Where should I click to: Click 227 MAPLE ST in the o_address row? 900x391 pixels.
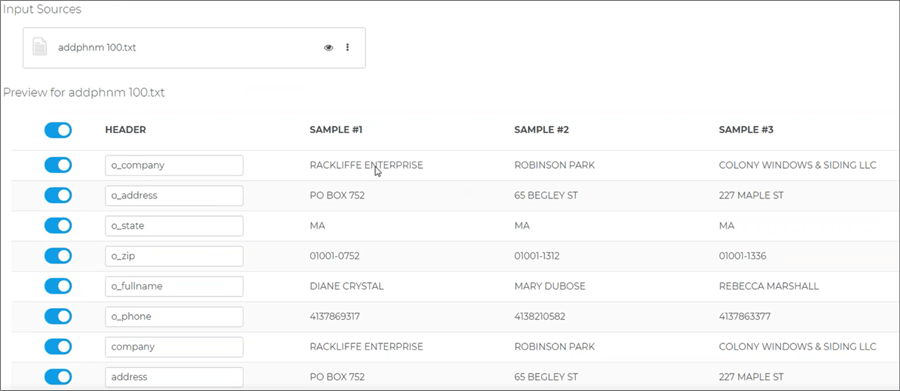[751, 195]
